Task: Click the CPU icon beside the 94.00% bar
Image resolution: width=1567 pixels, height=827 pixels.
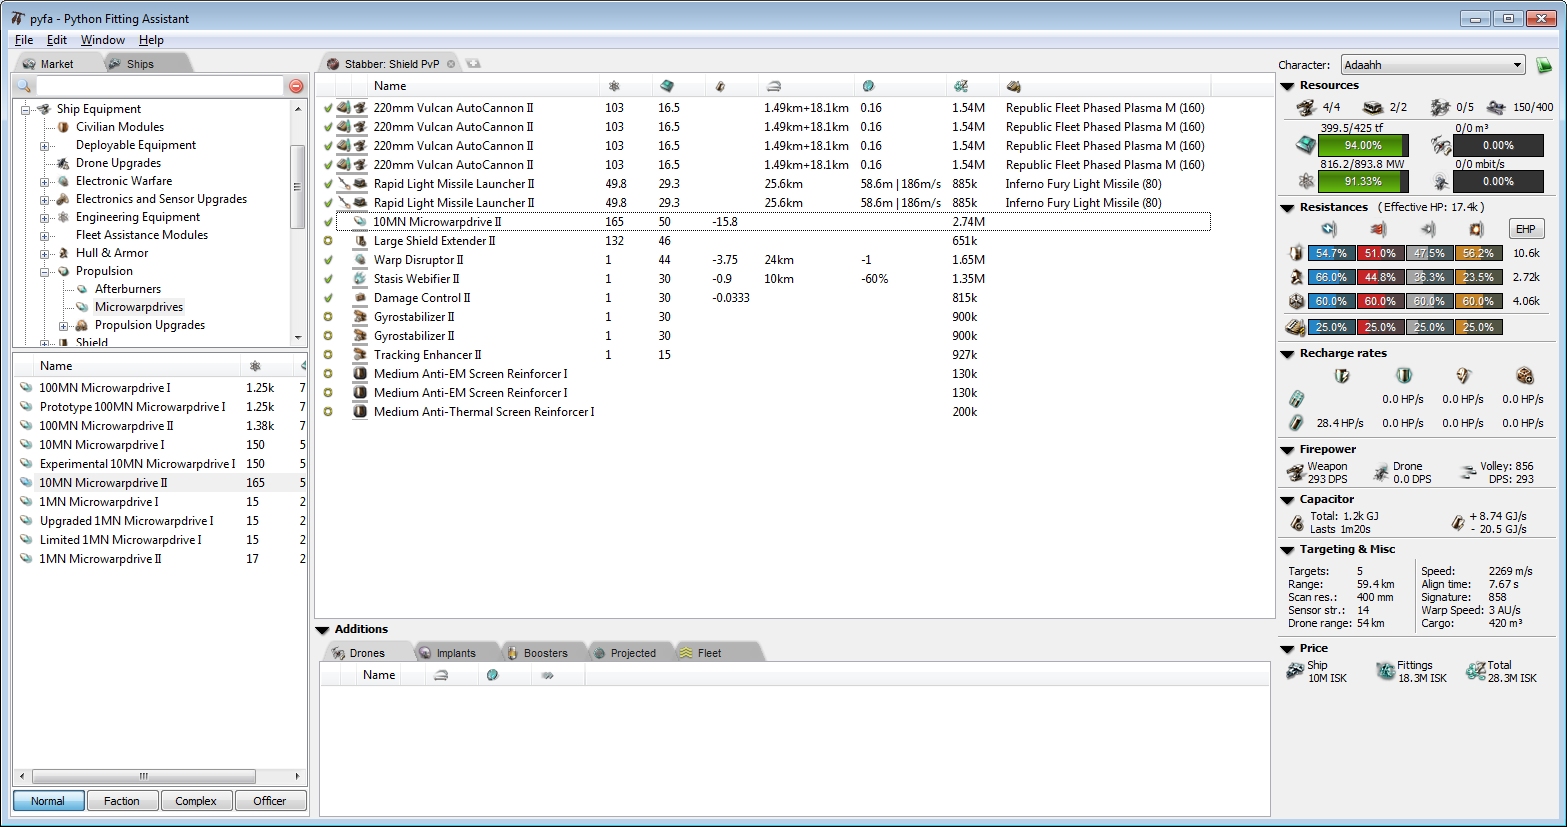Action: [1305, 146]
